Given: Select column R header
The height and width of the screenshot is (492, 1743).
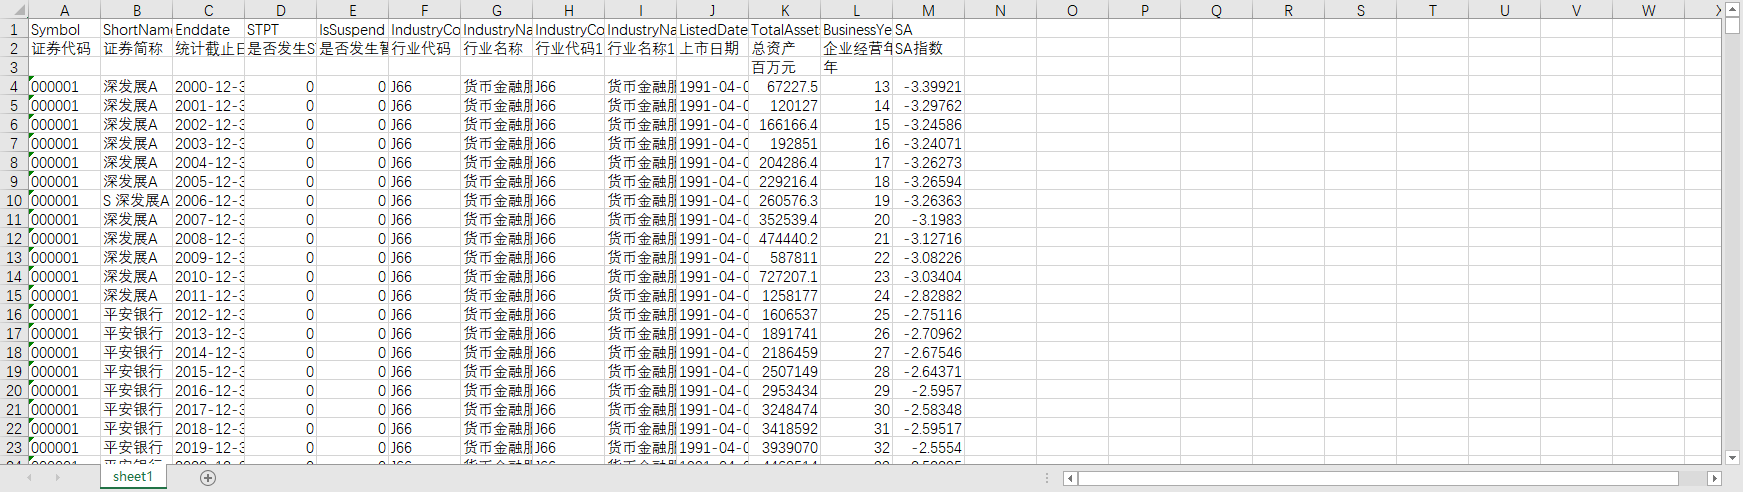Looking at the screenshot, I should tap(1288, 10).
